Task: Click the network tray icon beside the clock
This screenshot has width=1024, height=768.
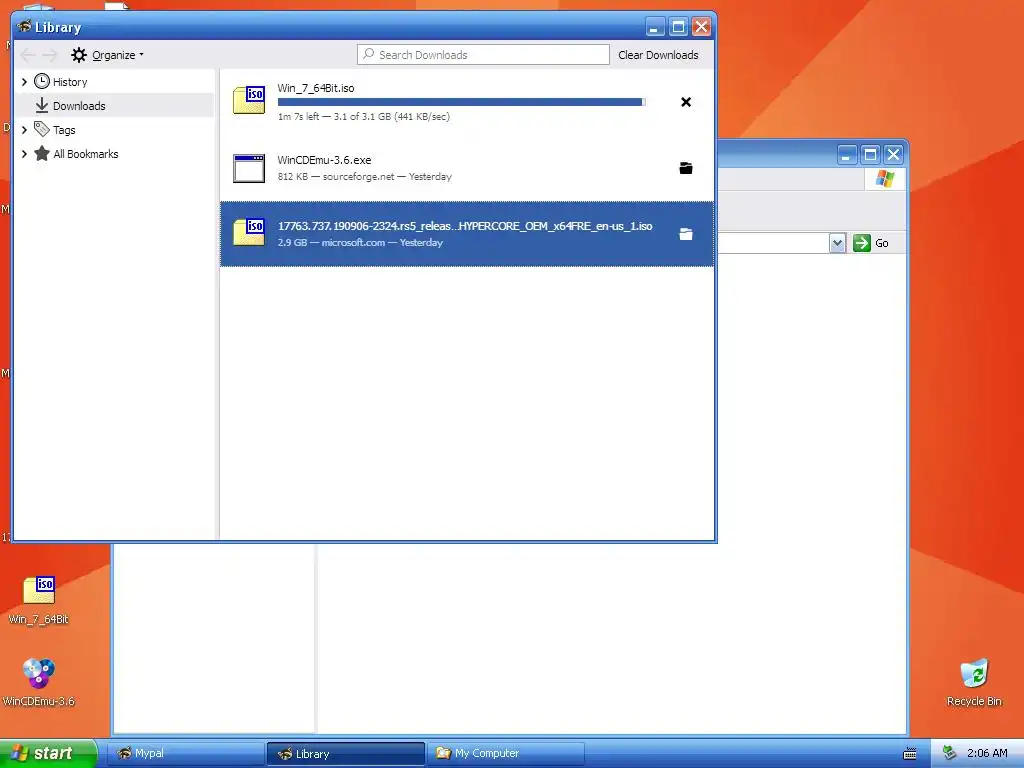Action: point(950,753)
